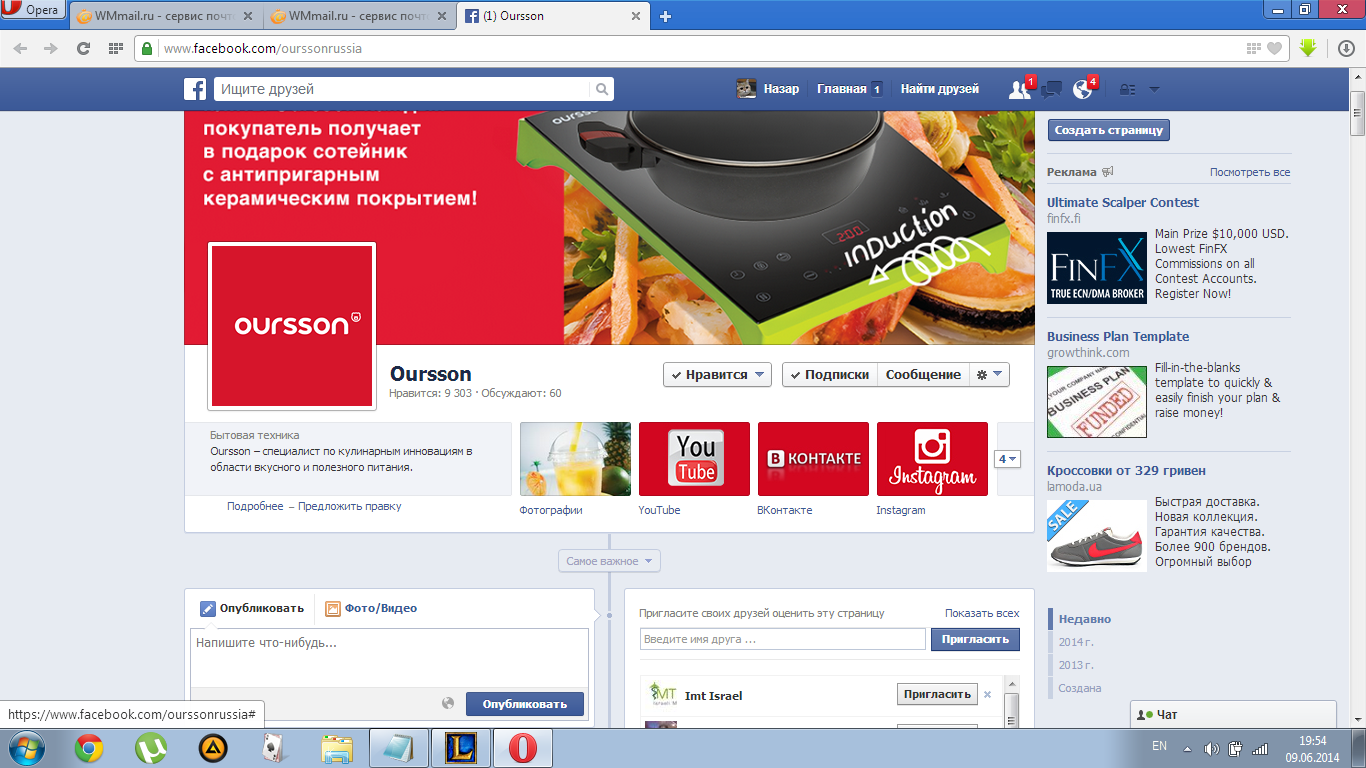Open Windows Start button

coord(25,748)
